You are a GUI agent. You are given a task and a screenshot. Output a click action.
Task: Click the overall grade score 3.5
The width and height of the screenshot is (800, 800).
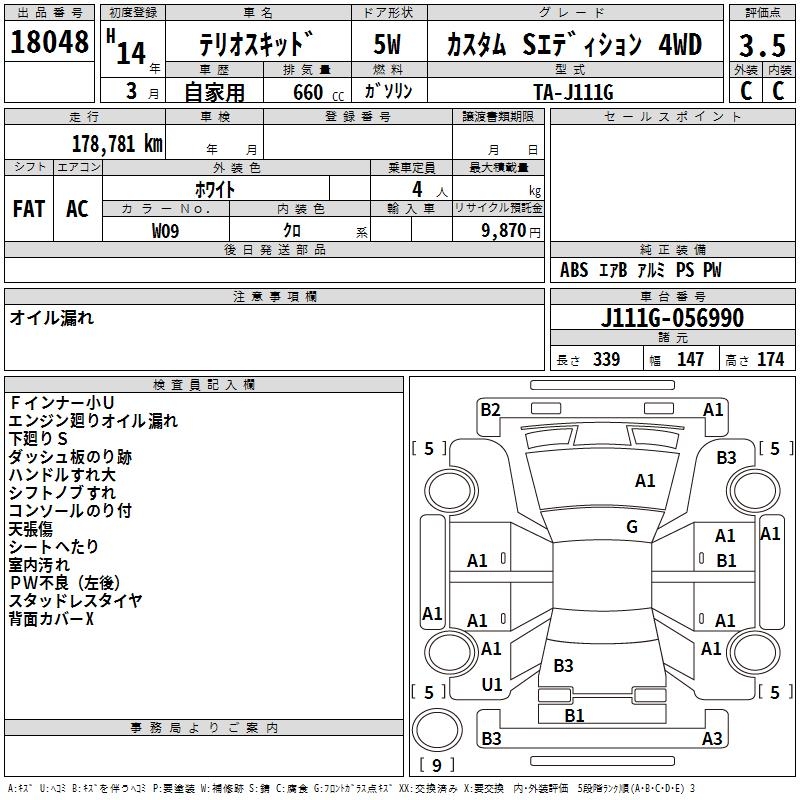click(760, 44)
